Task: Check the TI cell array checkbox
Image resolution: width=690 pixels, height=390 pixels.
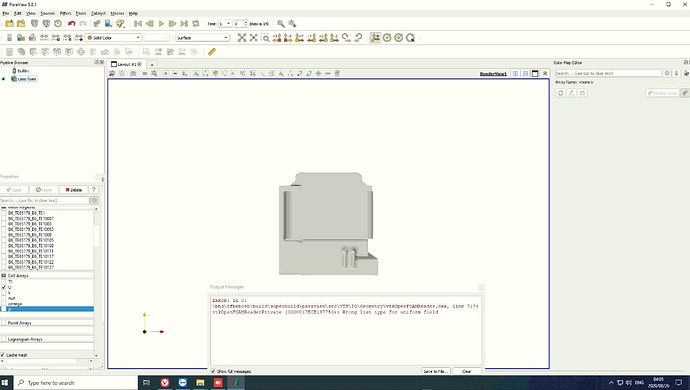Action: (4, 282)
